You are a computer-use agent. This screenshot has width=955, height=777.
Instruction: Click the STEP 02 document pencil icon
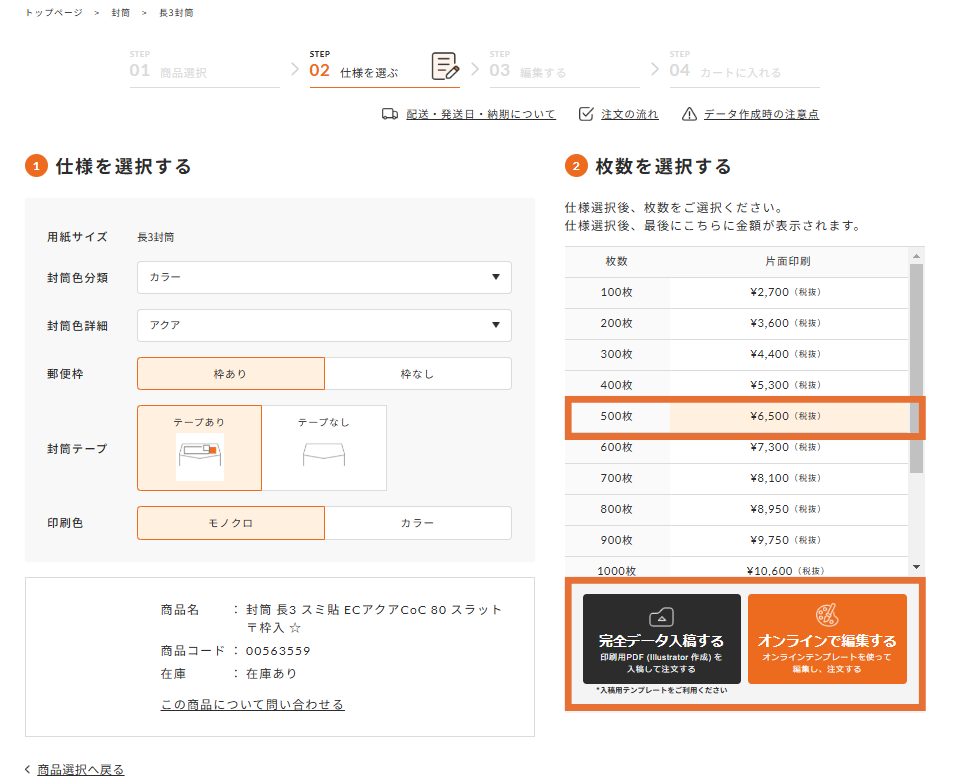pos(445,67)
